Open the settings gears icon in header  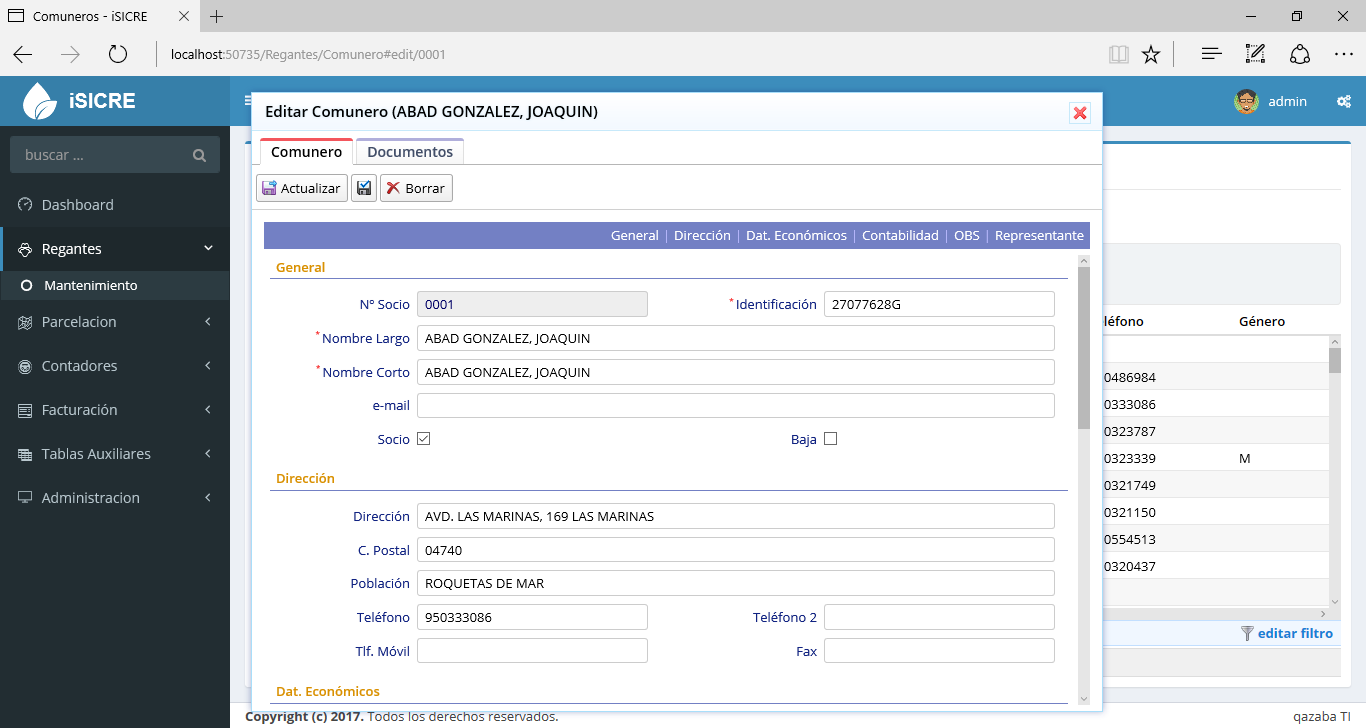point(1344,101)
